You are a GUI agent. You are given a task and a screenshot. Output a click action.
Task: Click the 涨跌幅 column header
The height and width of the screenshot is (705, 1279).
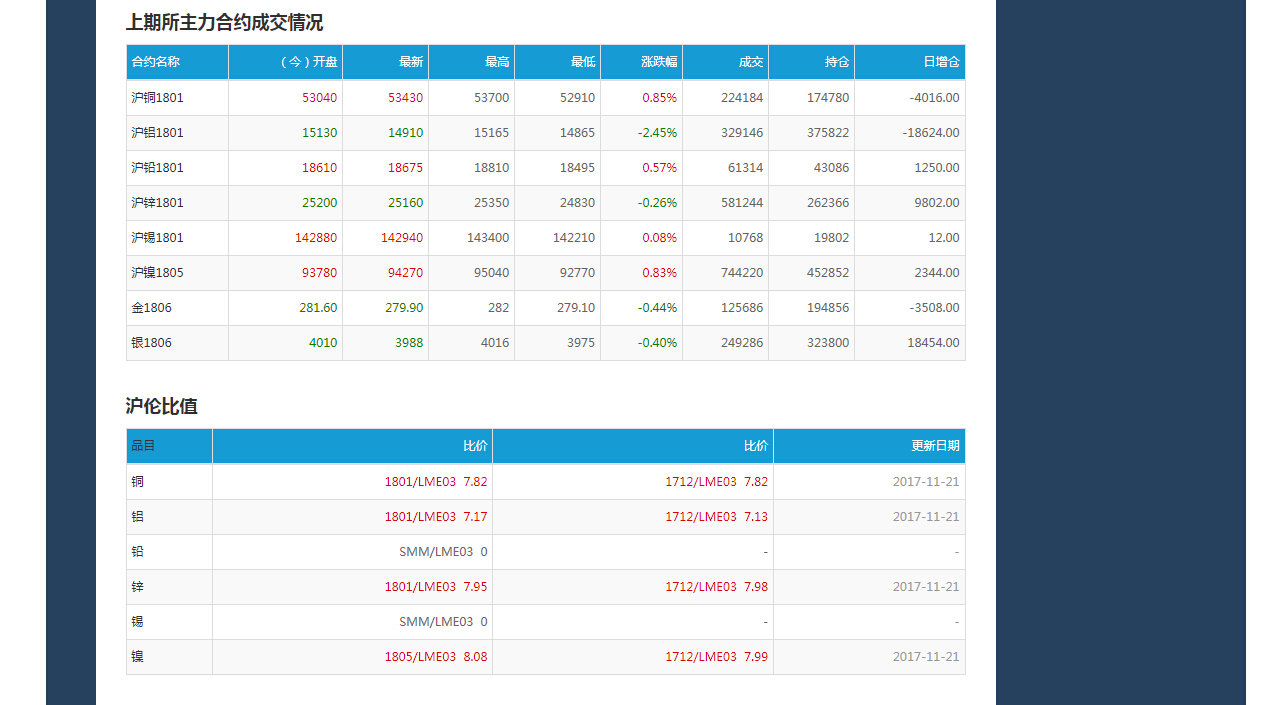pyautogui.click(x=659, y=62)
